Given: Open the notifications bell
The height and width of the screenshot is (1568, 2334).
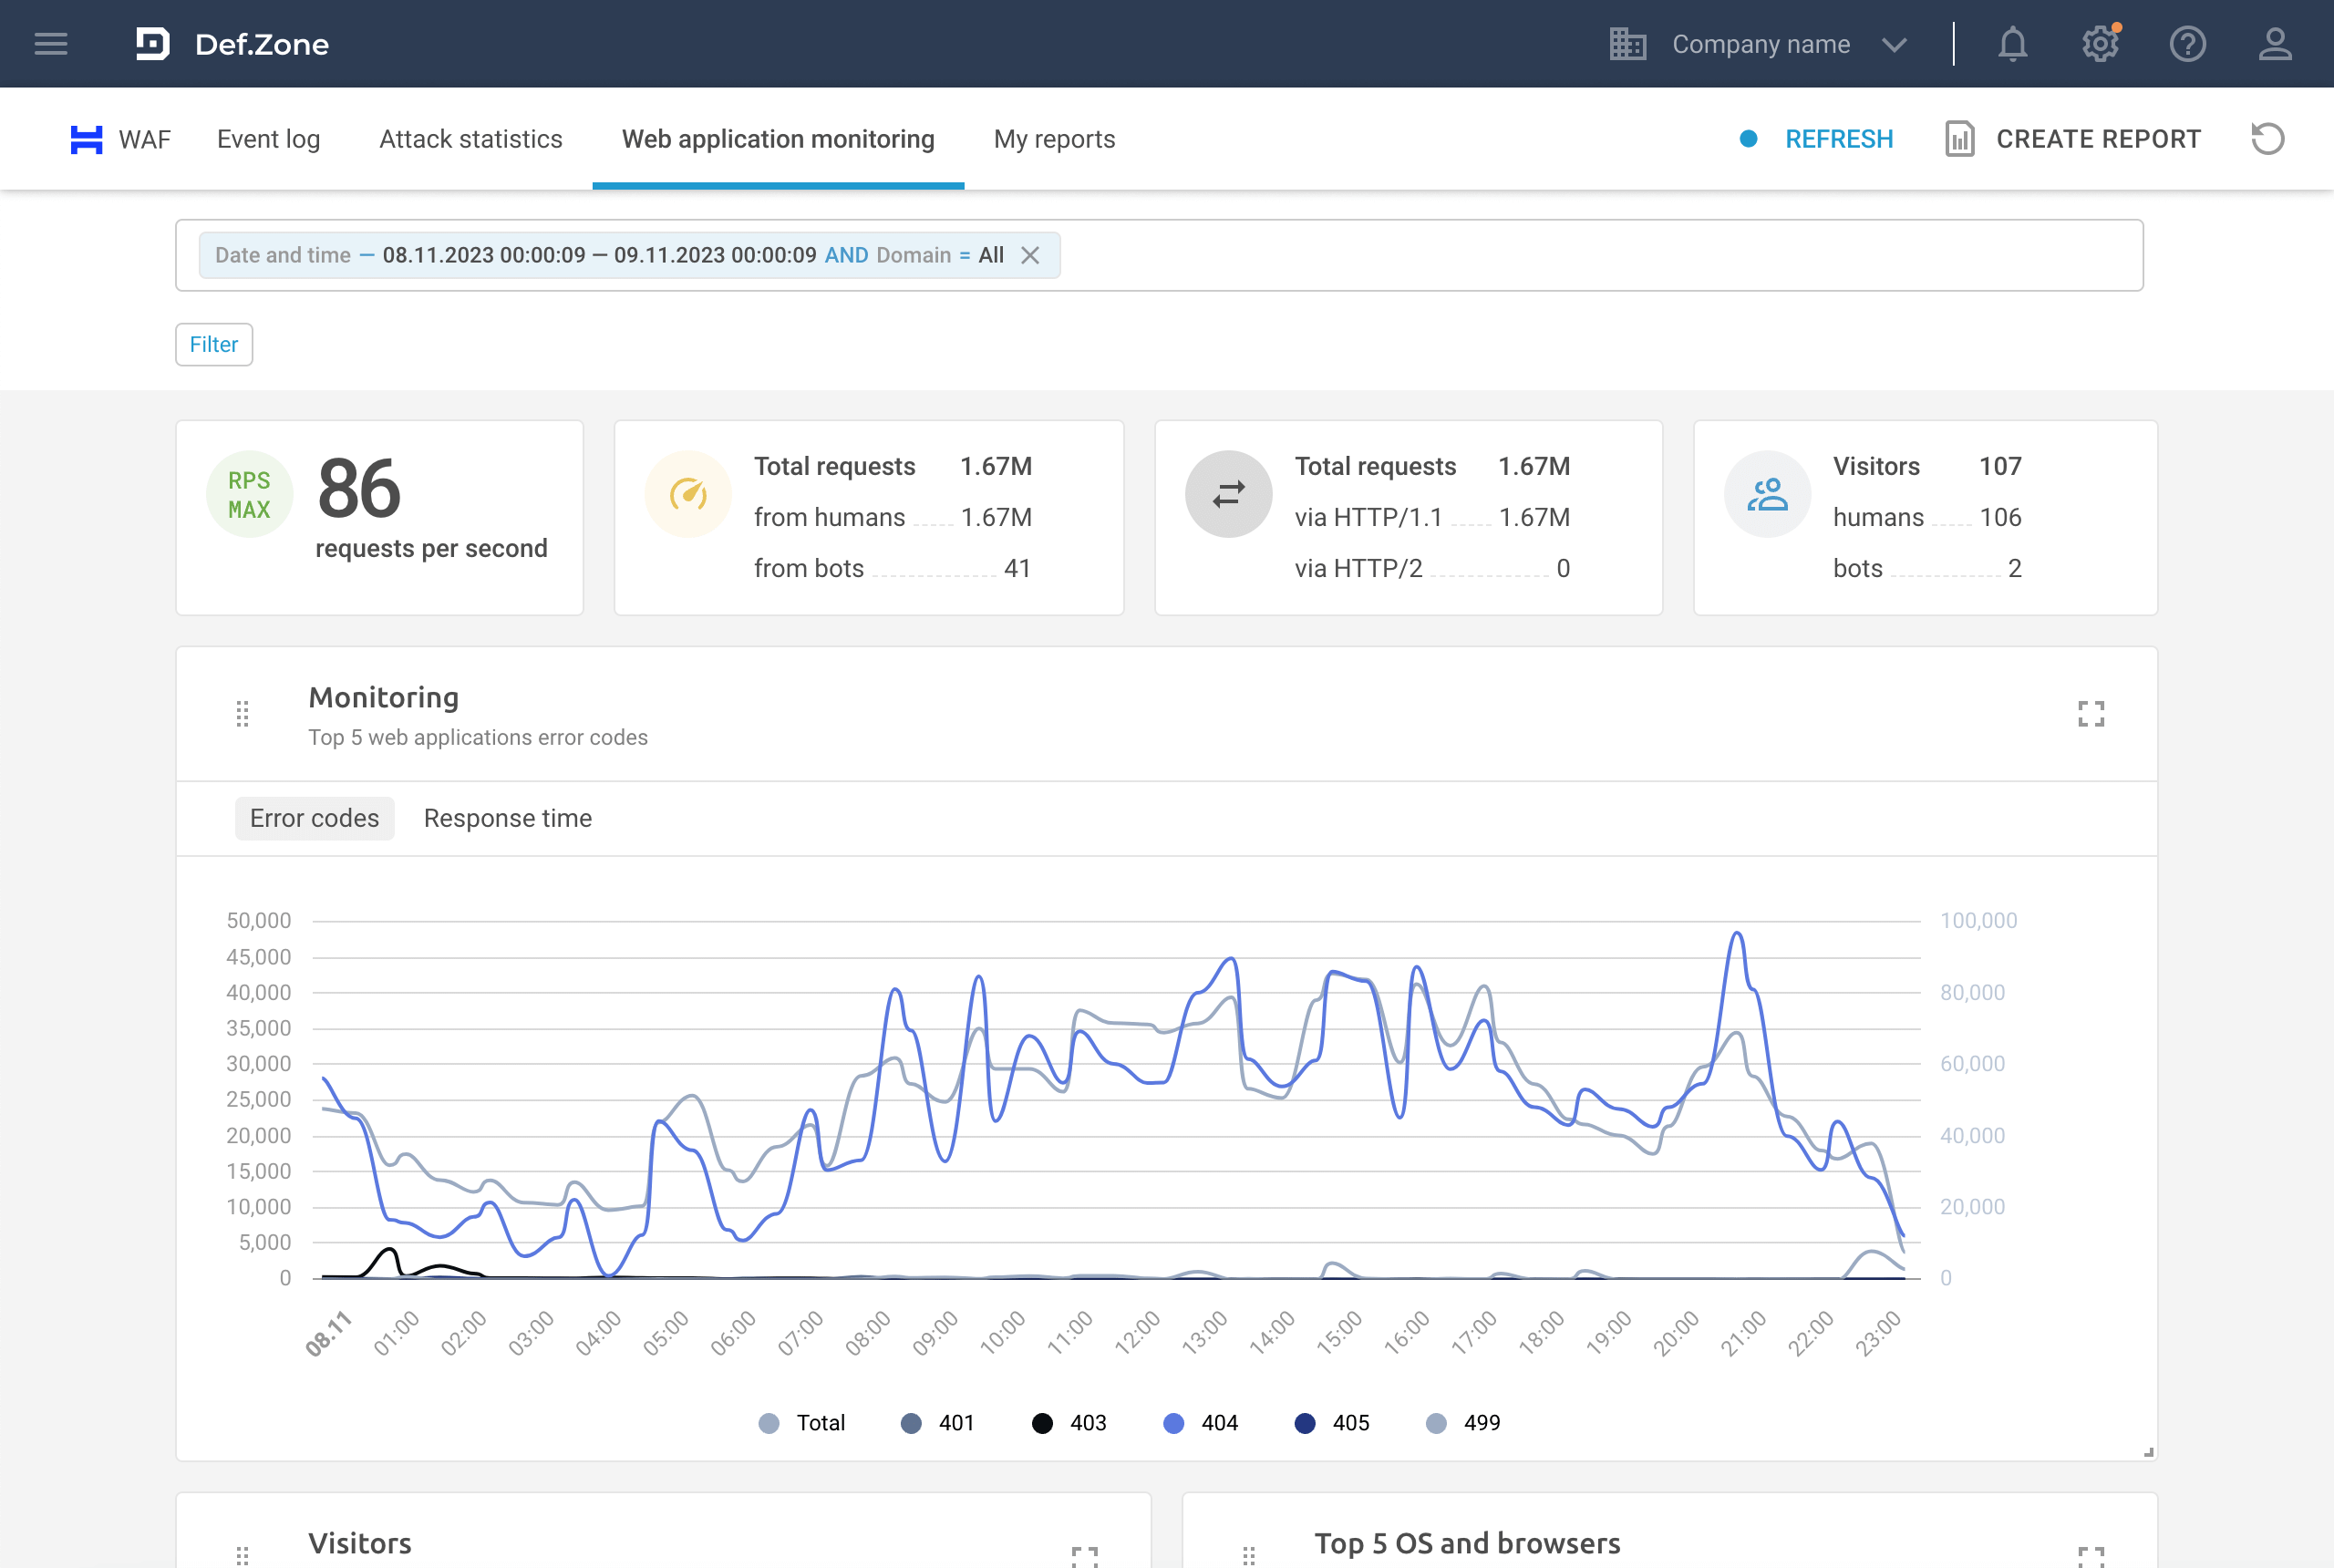Looking at the screenshot, I should pyautogui.click(x=2013, y=43).
